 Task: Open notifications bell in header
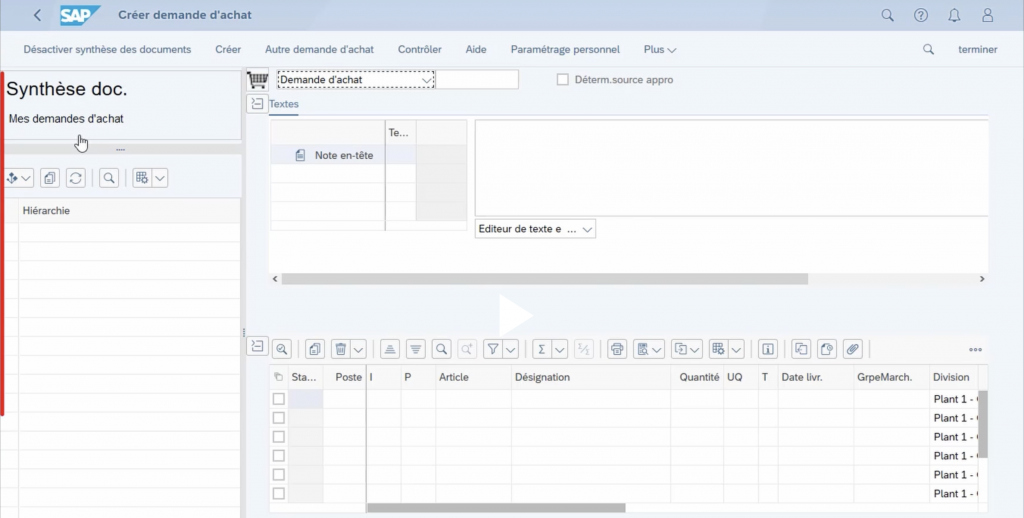tap(954, 15)
